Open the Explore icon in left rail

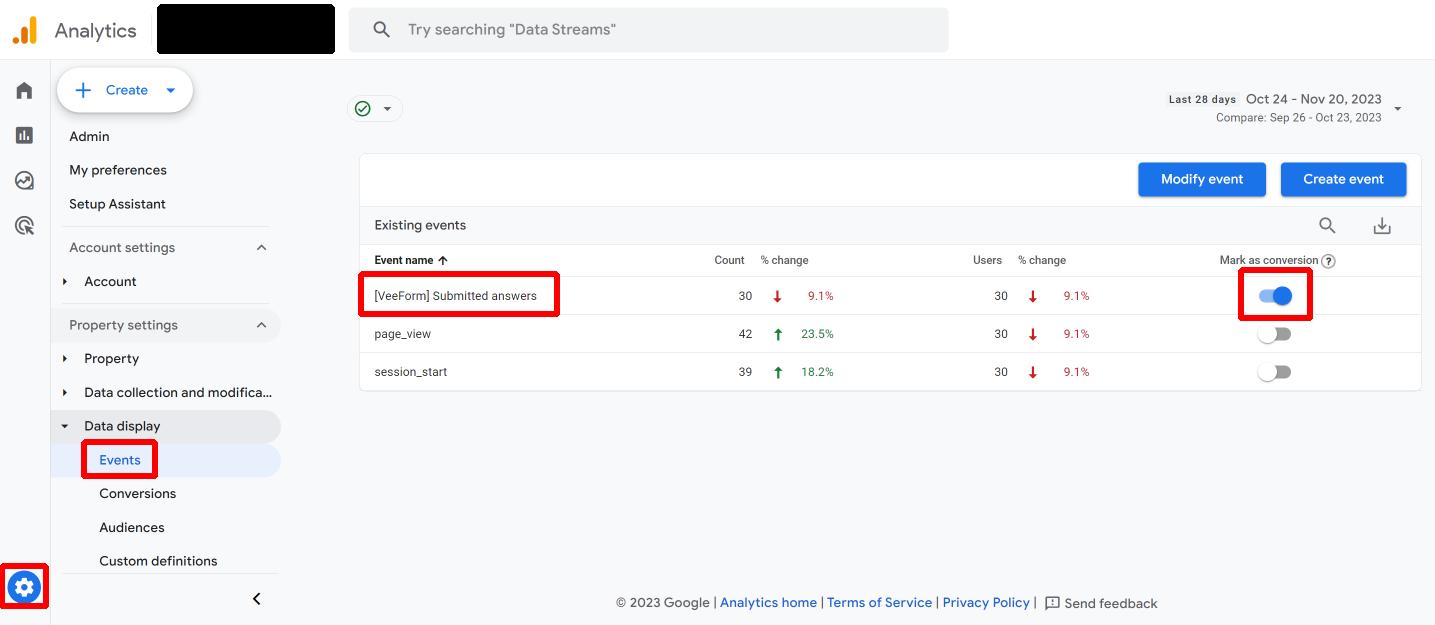tap(24, 180)
